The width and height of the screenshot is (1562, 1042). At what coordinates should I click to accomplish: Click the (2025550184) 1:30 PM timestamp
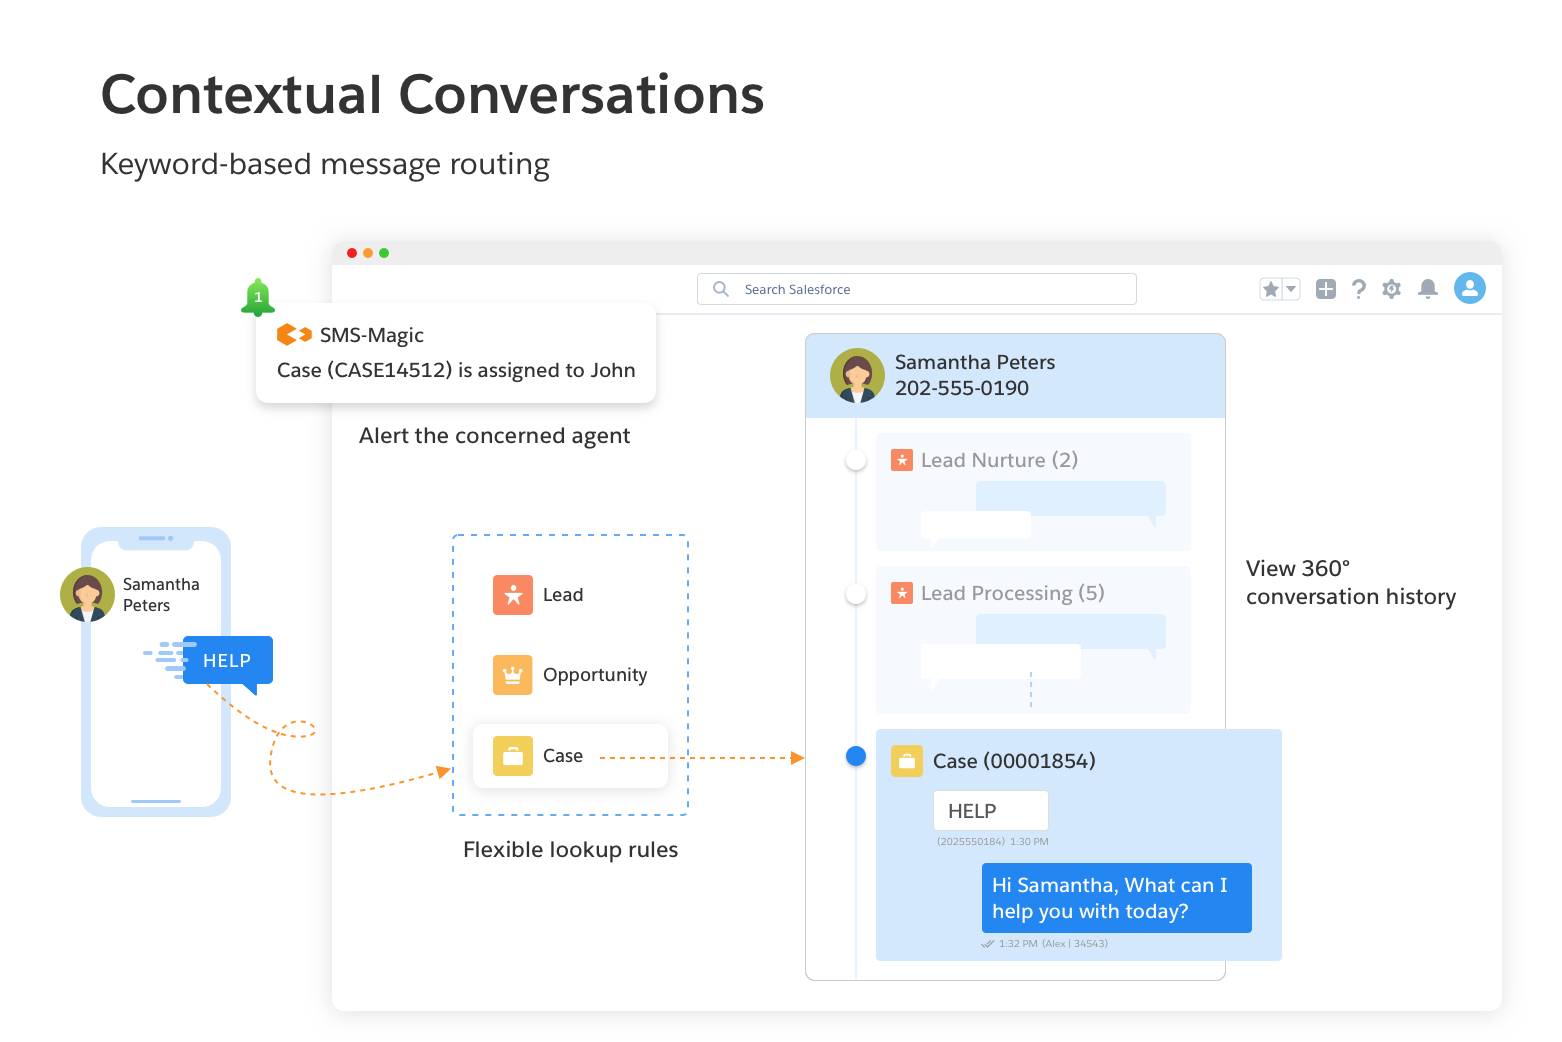pos(993,842)
